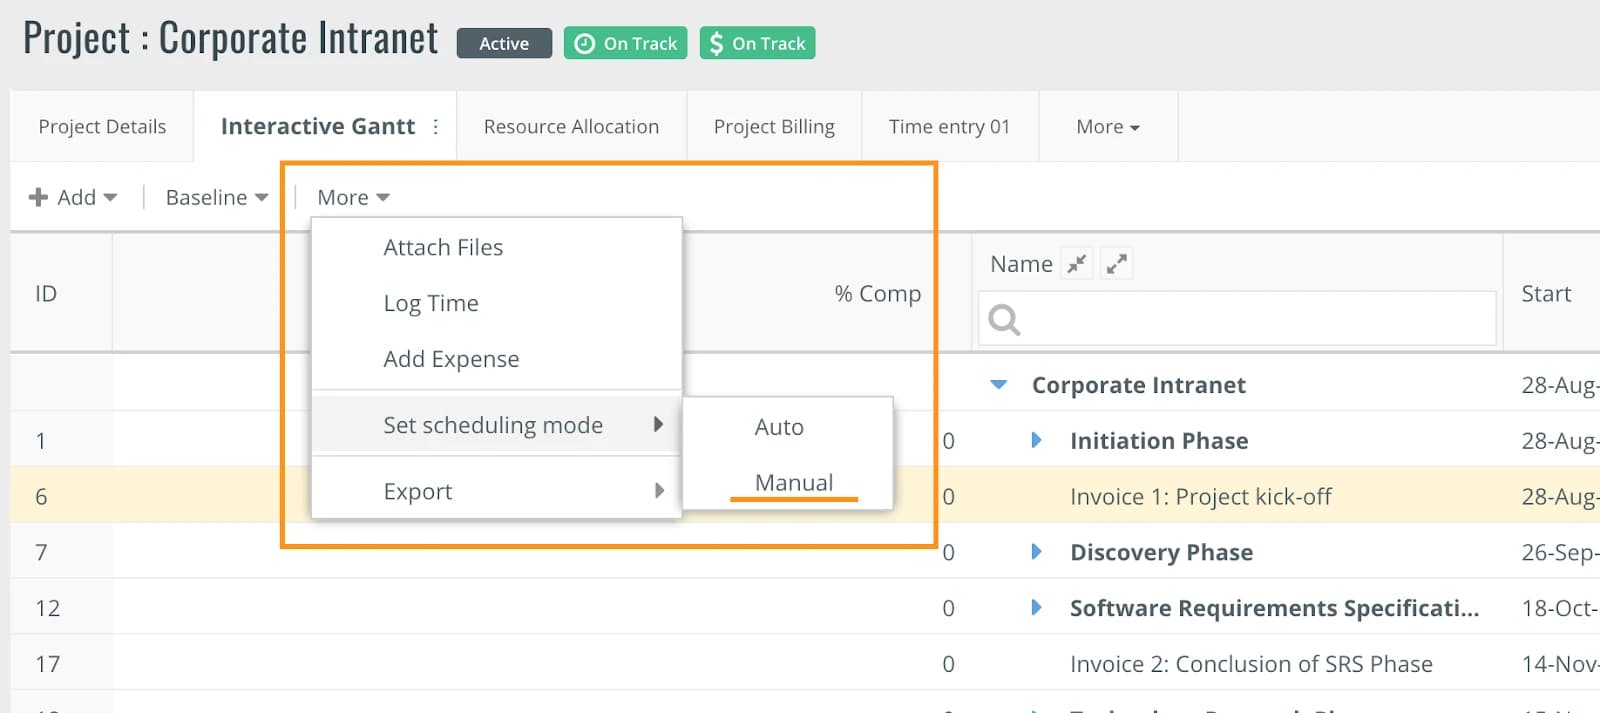Click the Name search input field
Image resolution: width=1600 pixels, height=713 pixels.
(x=1237, y=319)
